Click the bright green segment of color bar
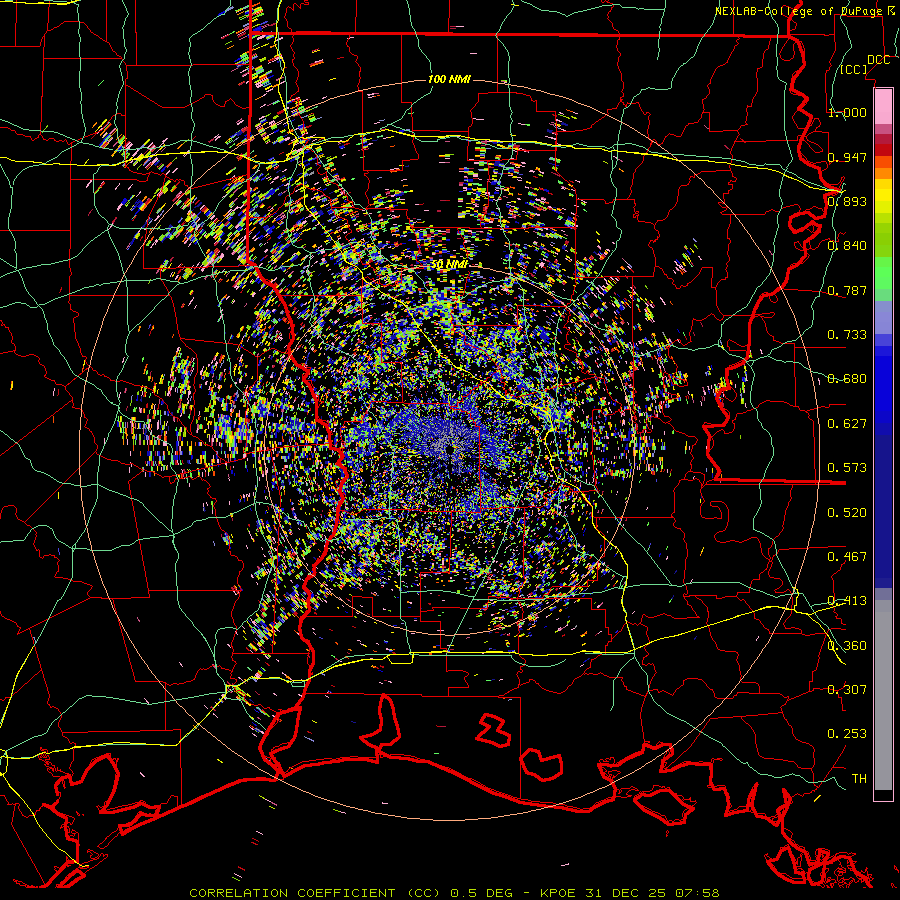The height and width of the screenshot is (900, 900). [883, 273]
